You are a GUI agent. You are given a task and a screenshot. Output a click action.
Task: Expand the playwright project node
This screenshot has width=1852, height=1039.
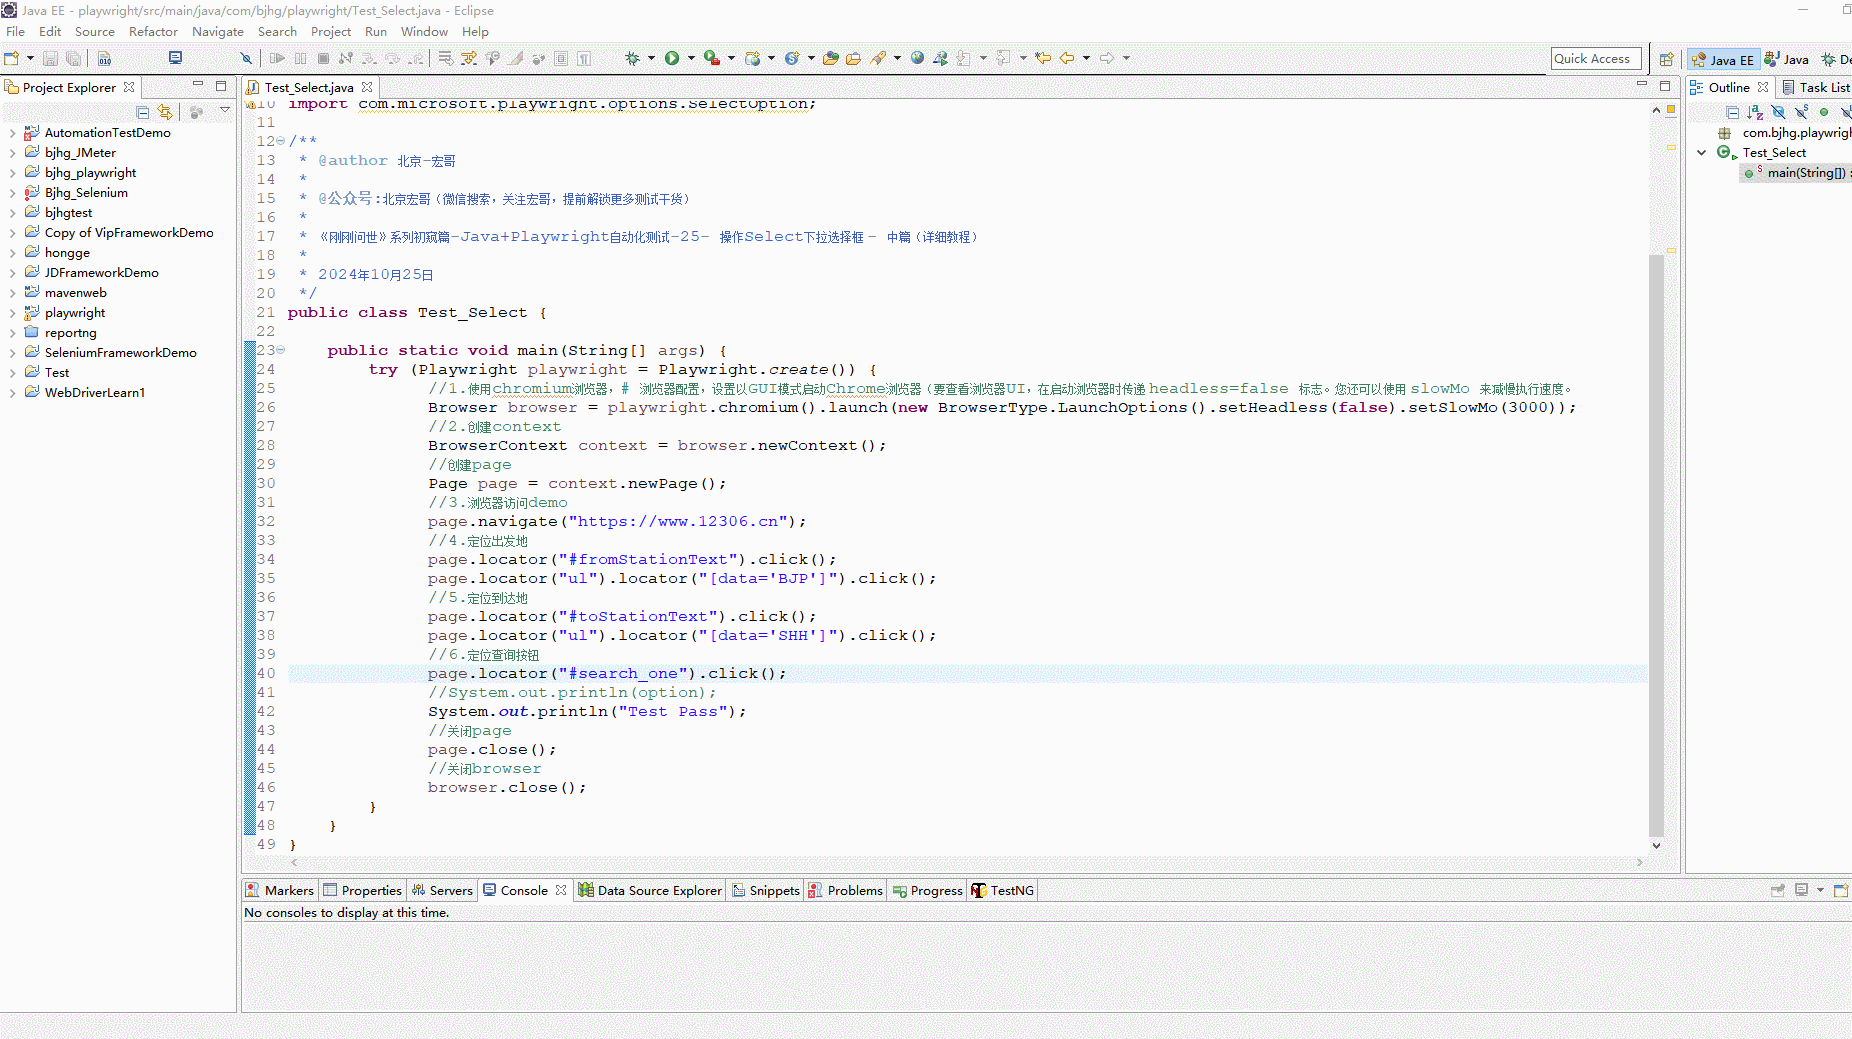(x=12, y=312)
